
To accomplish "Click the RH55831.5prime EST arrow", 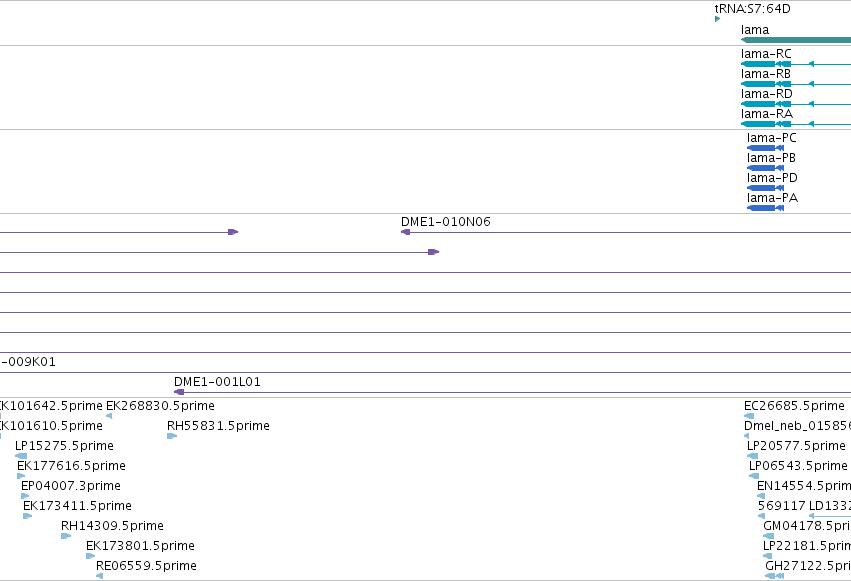I will tap(172, 436).
